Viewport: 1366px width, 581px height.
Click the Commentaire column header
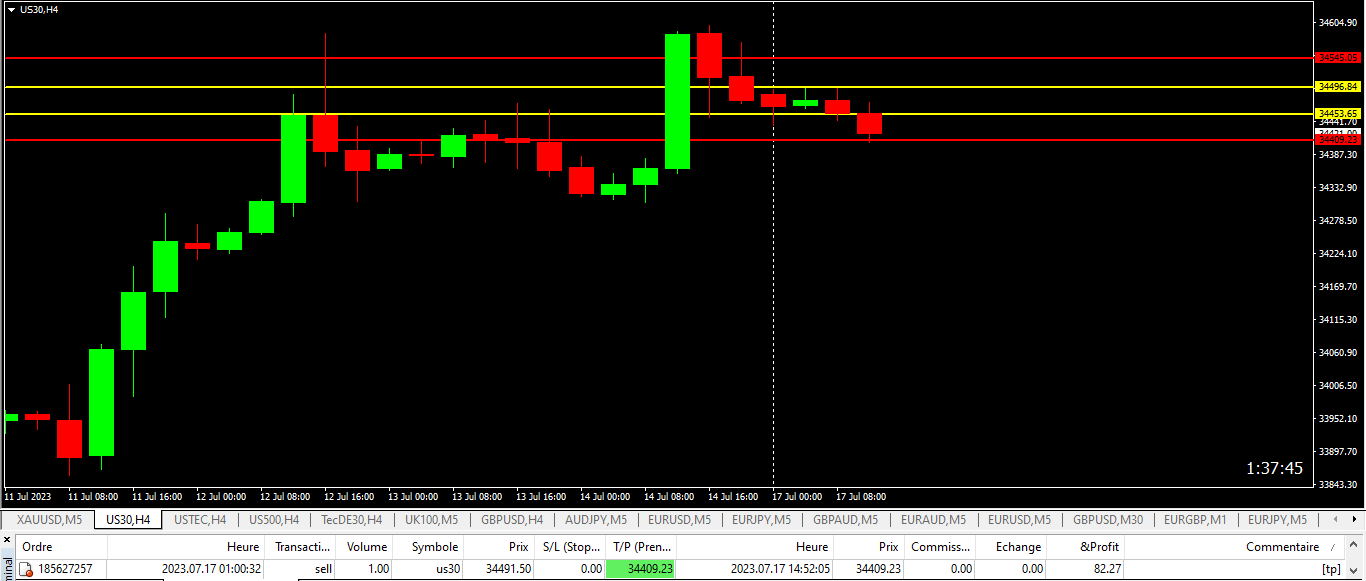click(x=1282, y=547)
